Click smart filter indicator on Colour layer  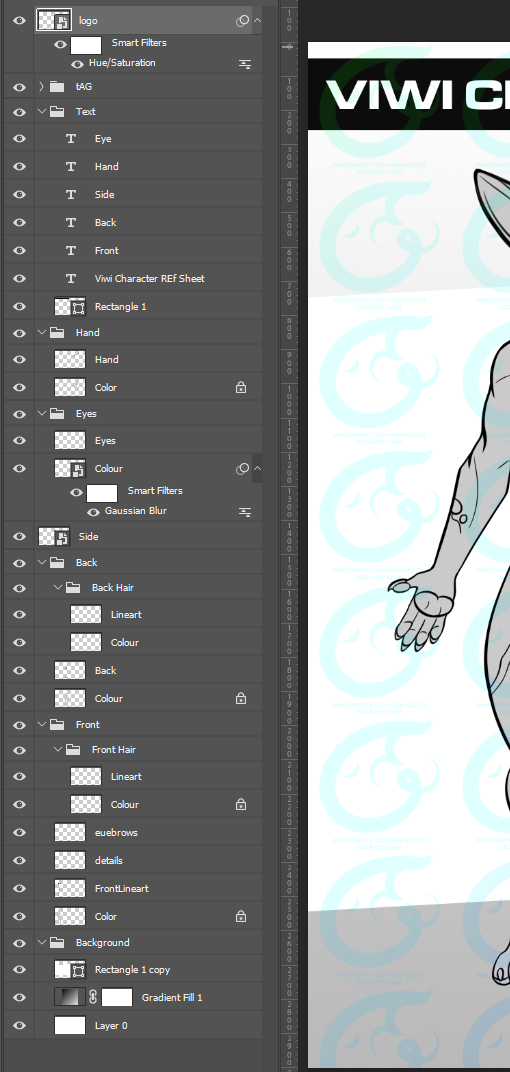click(x=242, y=469)
